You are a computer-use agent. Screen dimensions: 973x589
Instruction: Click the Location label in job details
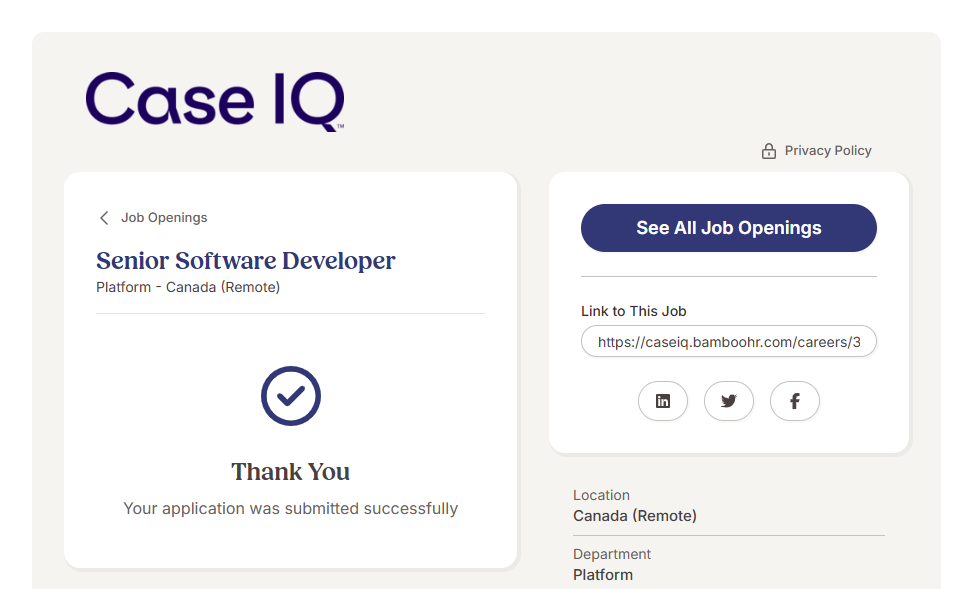(x=601, y=495)
